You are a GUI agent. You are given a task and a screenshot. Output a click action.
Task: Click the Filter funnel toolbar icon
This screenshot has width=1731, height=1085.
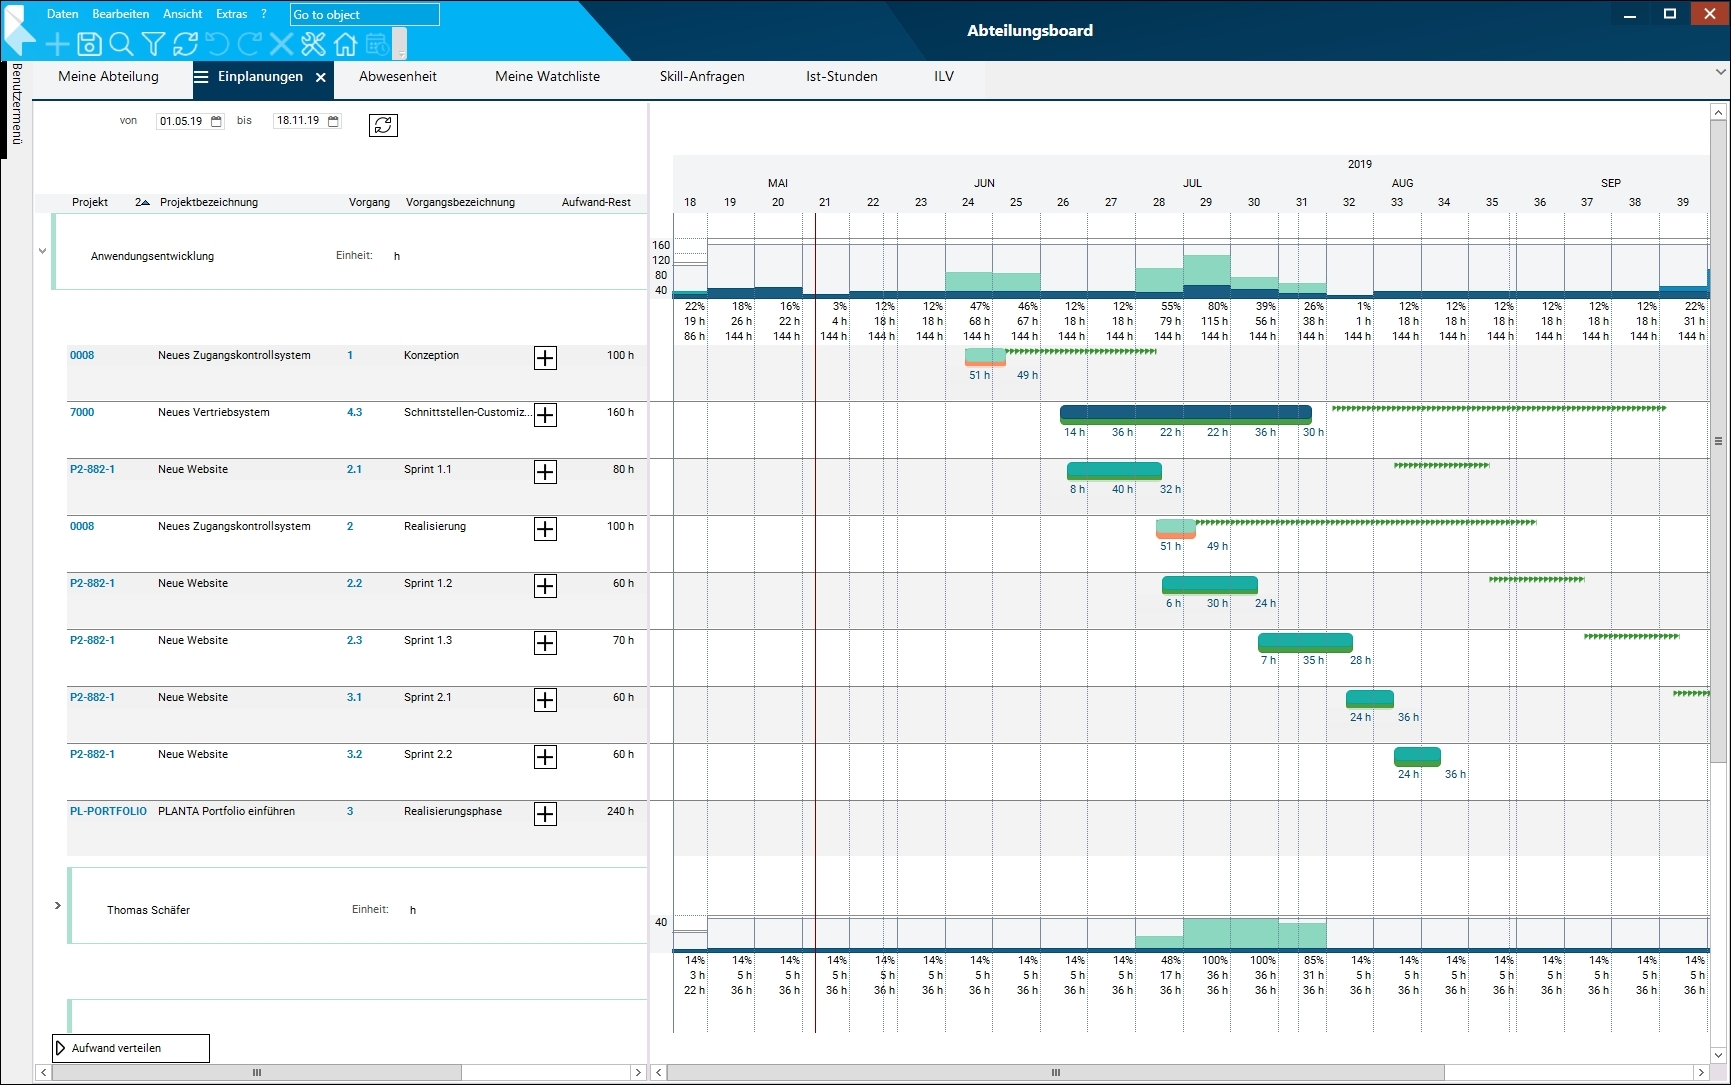(x=153, y=44)
